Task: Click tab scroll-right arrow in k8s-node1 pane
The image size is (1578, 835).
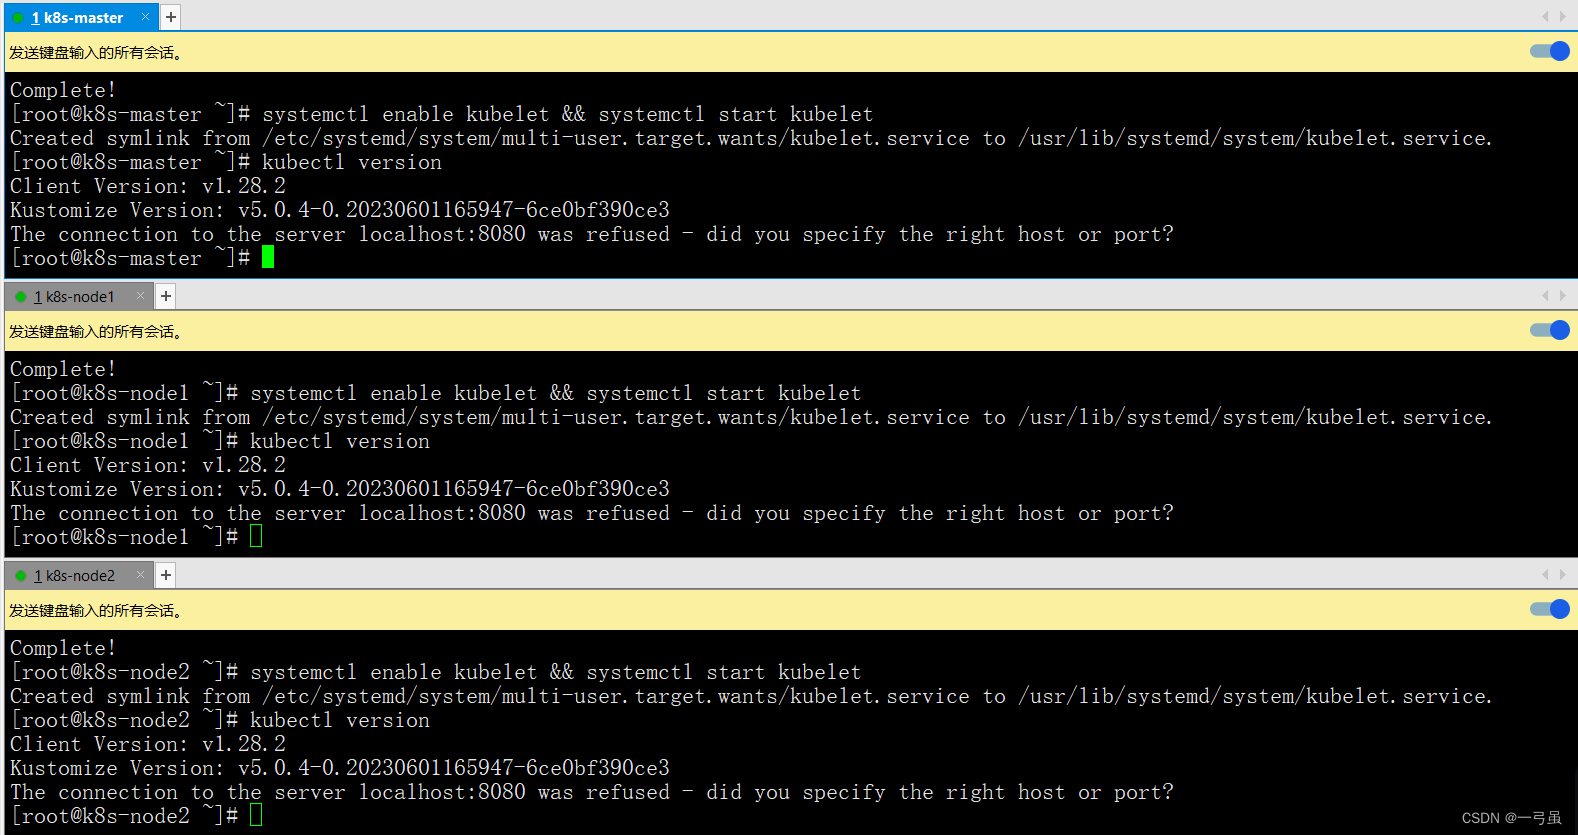Action: (1563, 296)
